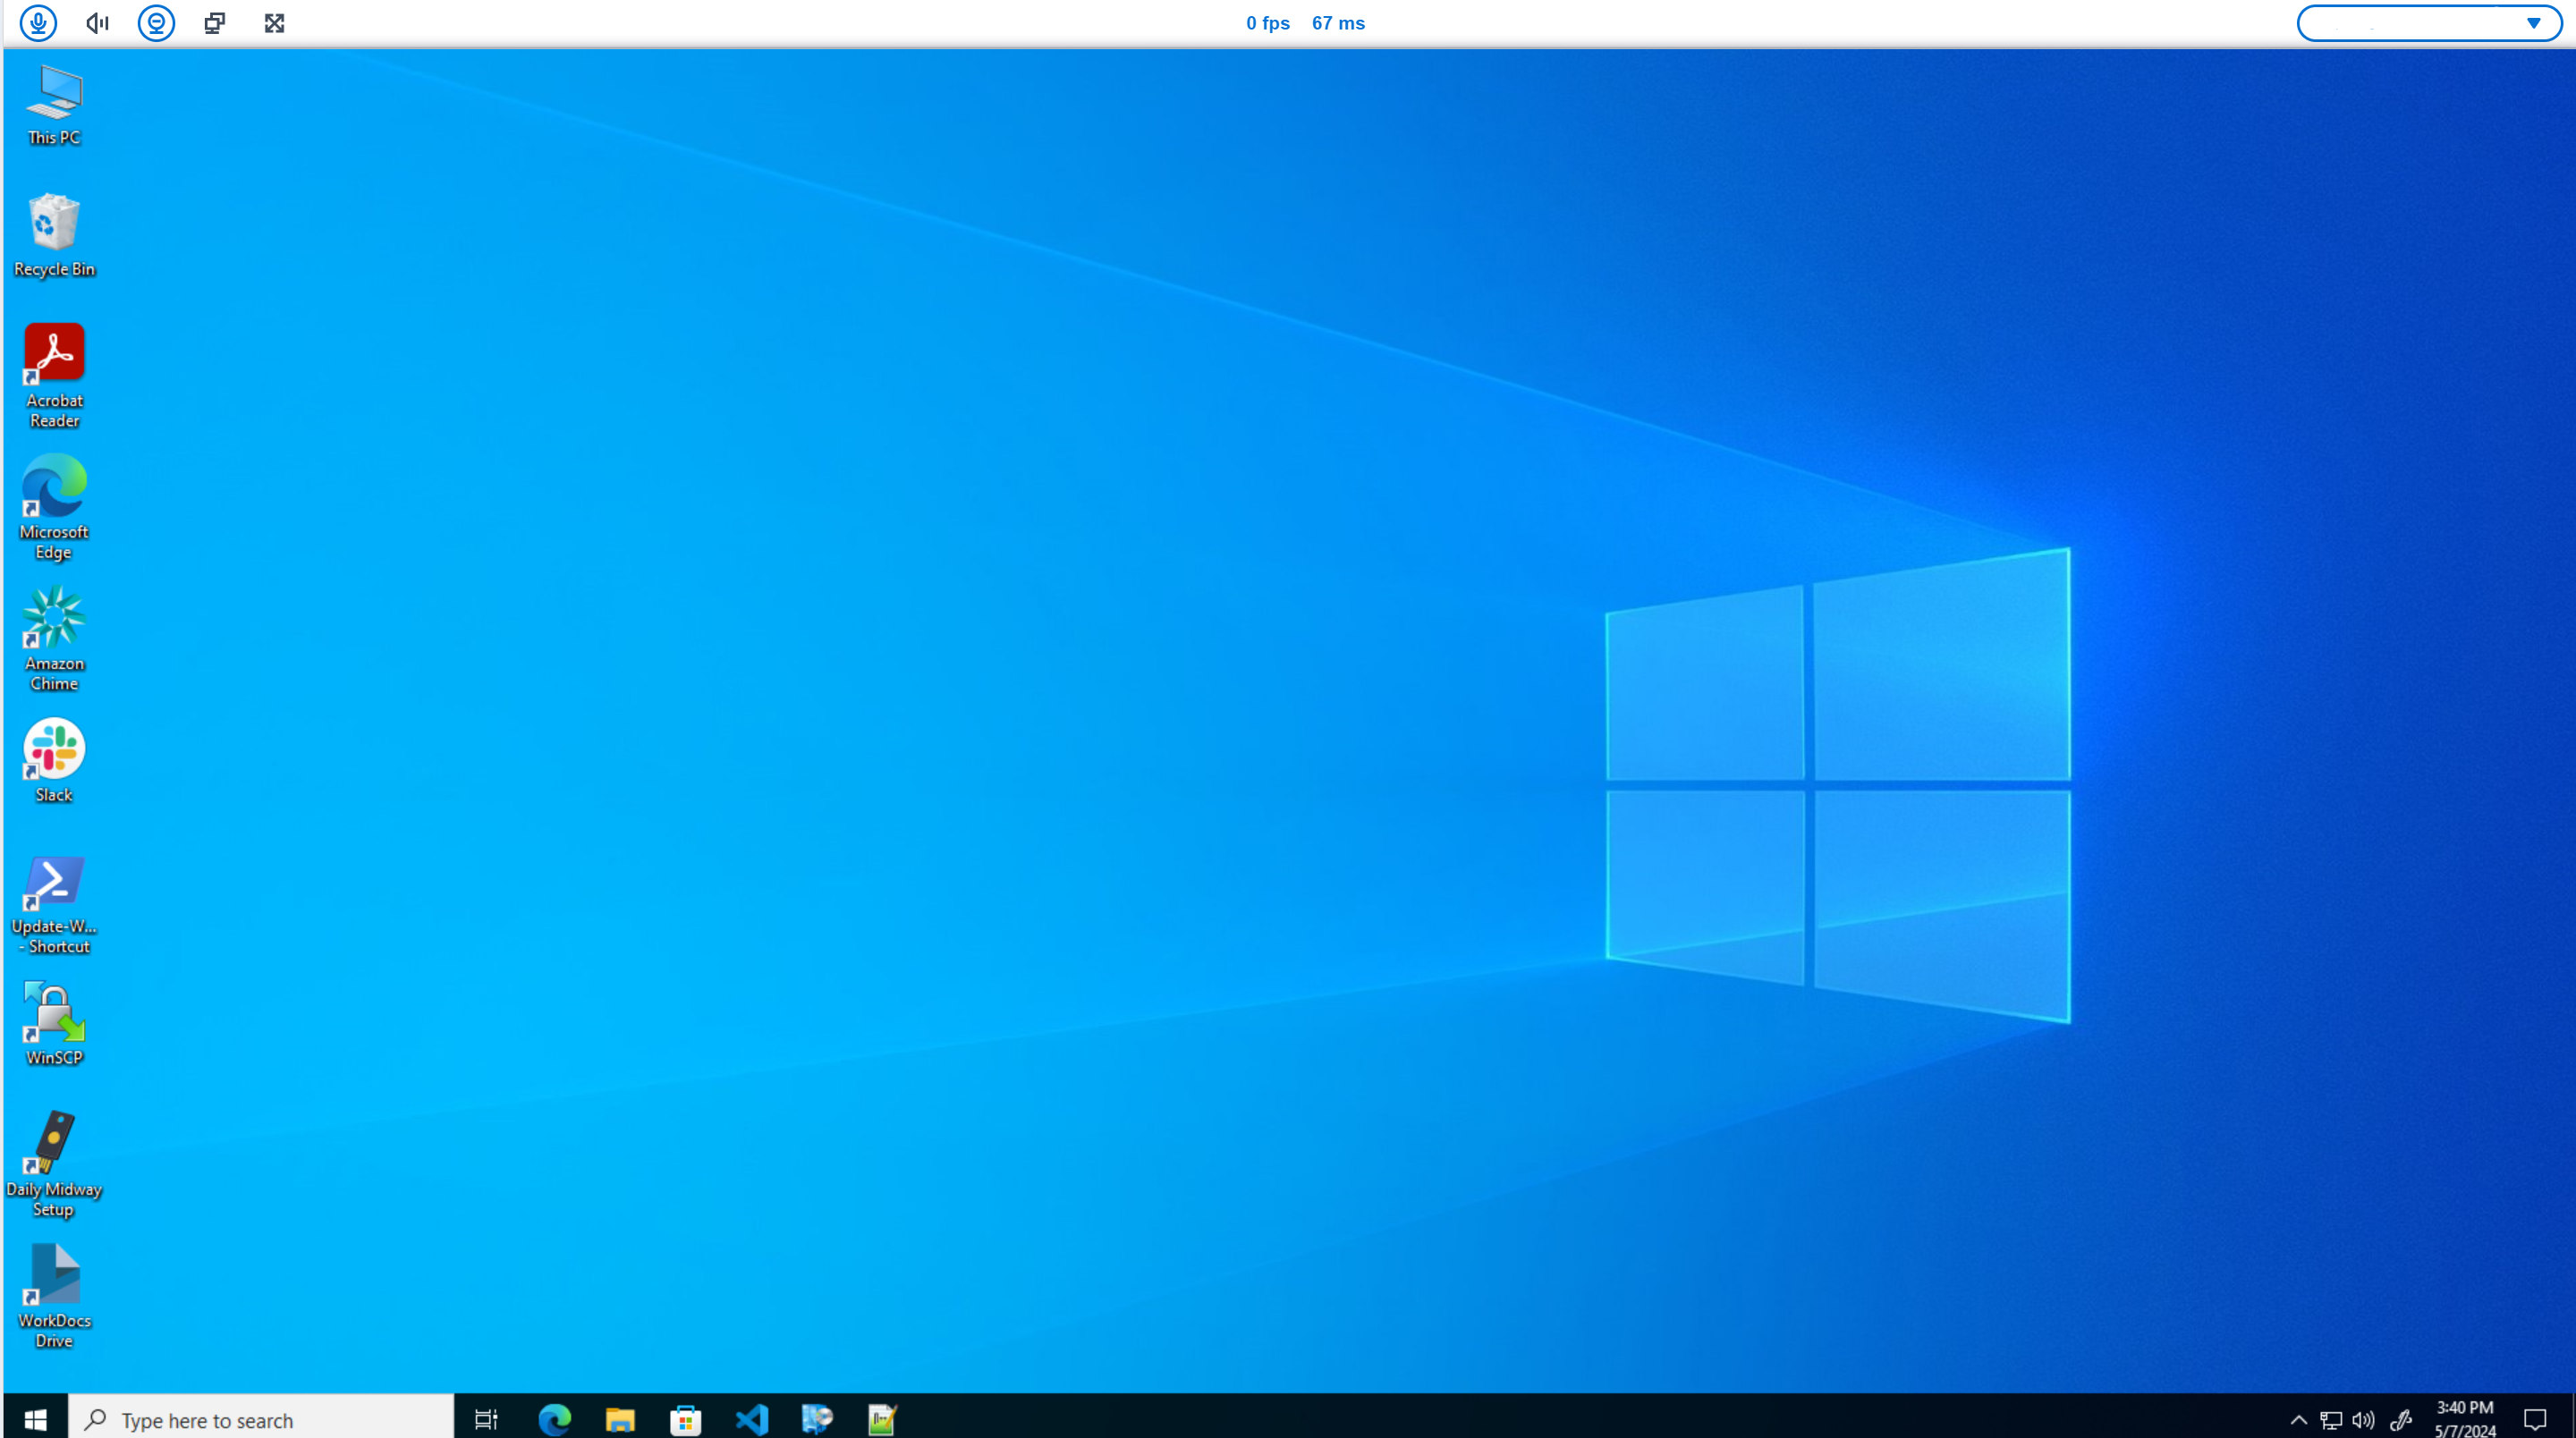Enable the webcam in the streaming toolbar
Image resolution: width=2576 pixels, height=1438 pixels.
click(156, 22)
